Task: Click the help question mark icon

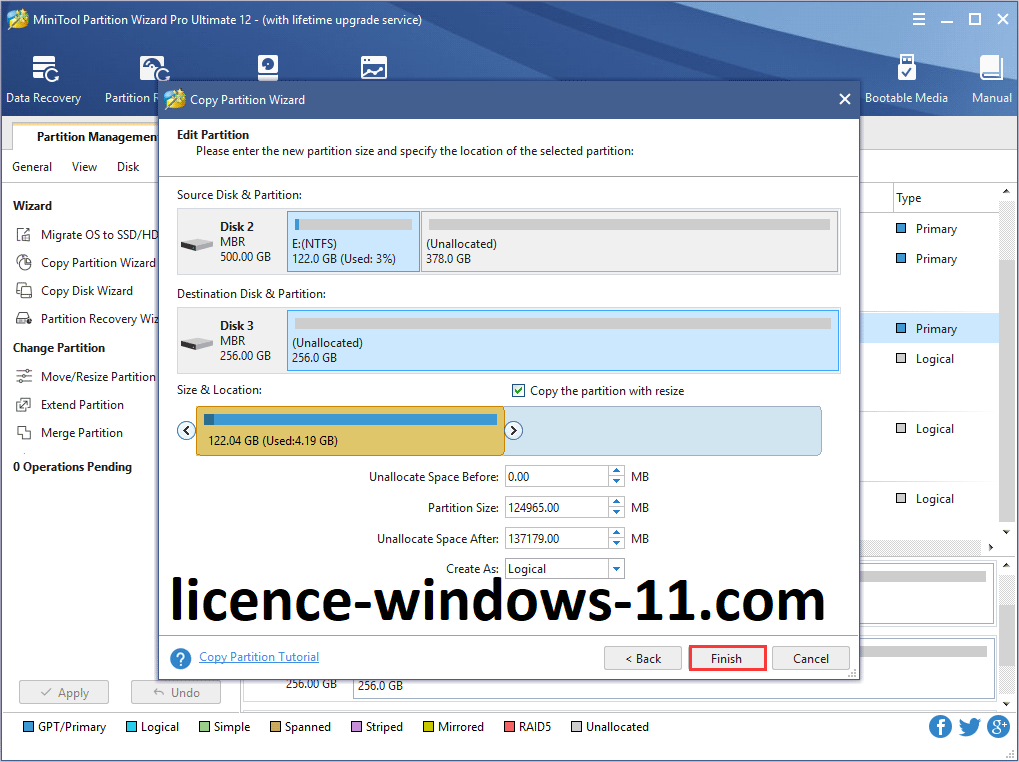Action: tap(180, 658)
